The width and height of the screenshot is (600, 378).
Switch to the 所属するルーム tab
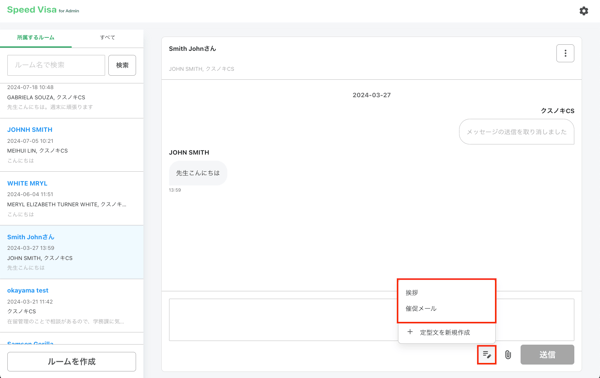pos(36,38)
